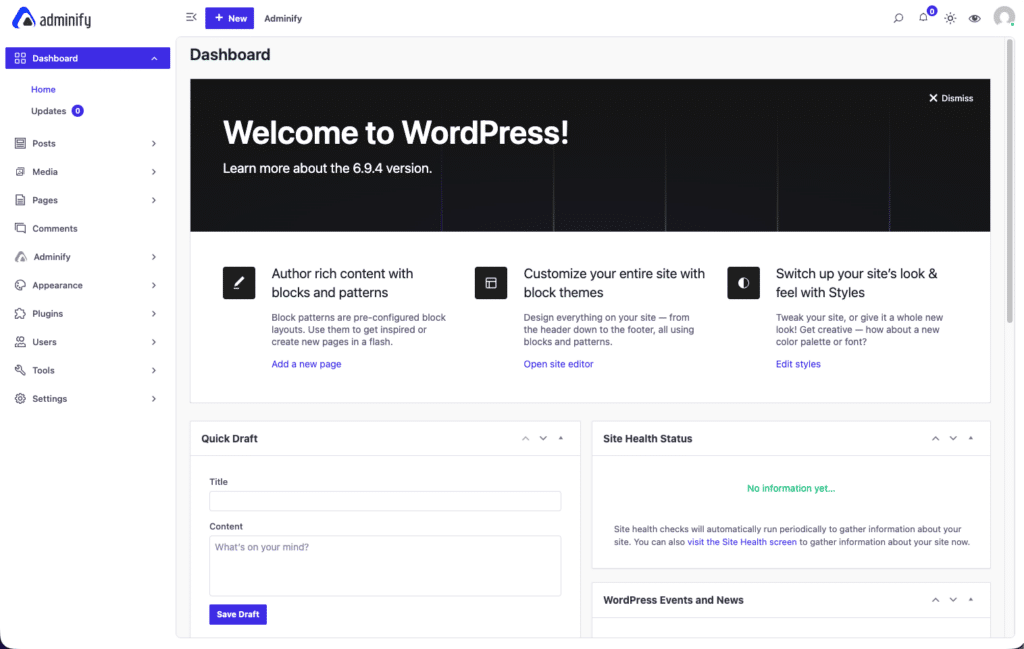Click the Adminify logo
Viewport: 1024px width, 649px height.
click(x=52, y=18)
